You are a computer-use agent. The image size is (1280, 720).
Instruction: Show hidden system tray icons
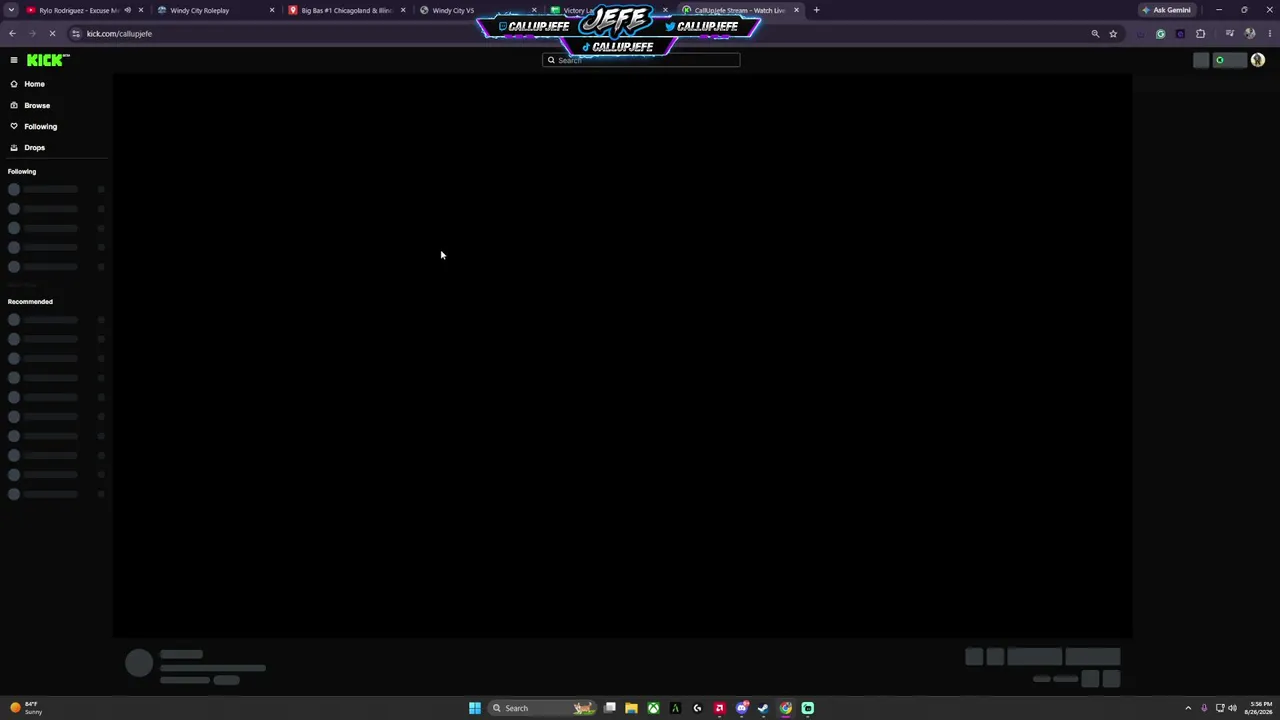tap(1188, 708)
